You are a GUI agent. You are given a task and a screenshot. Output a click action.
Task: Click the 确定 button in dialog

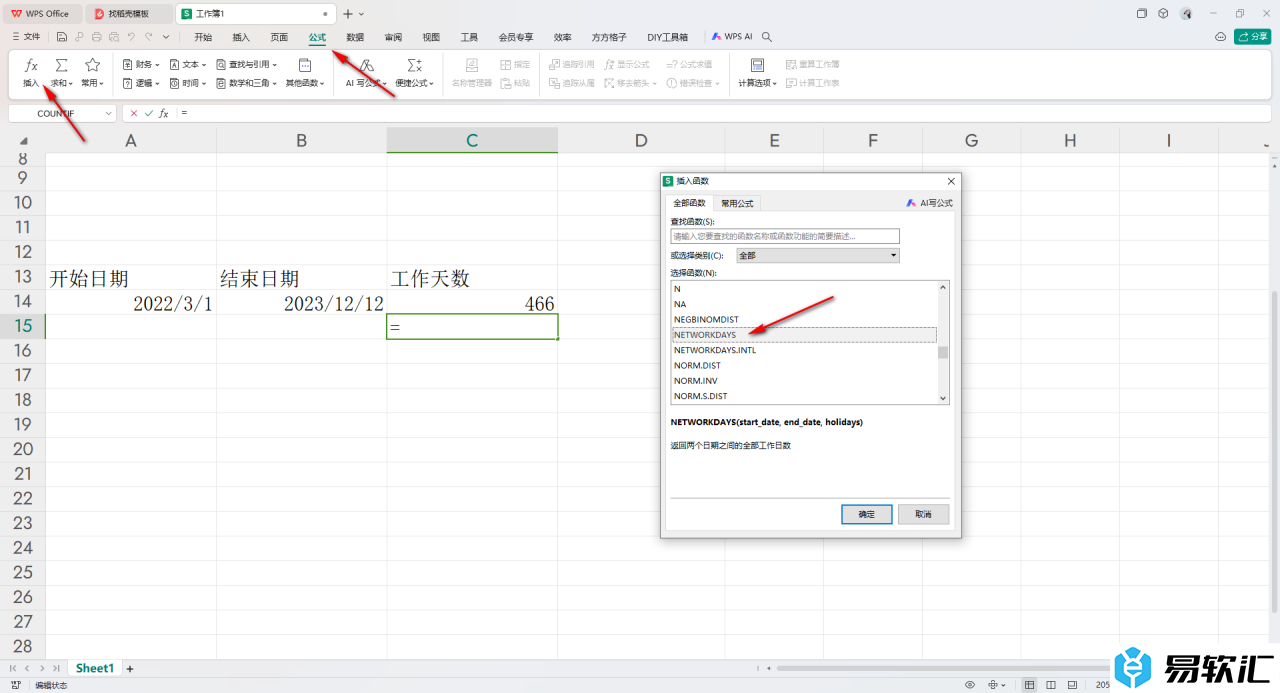866,514
